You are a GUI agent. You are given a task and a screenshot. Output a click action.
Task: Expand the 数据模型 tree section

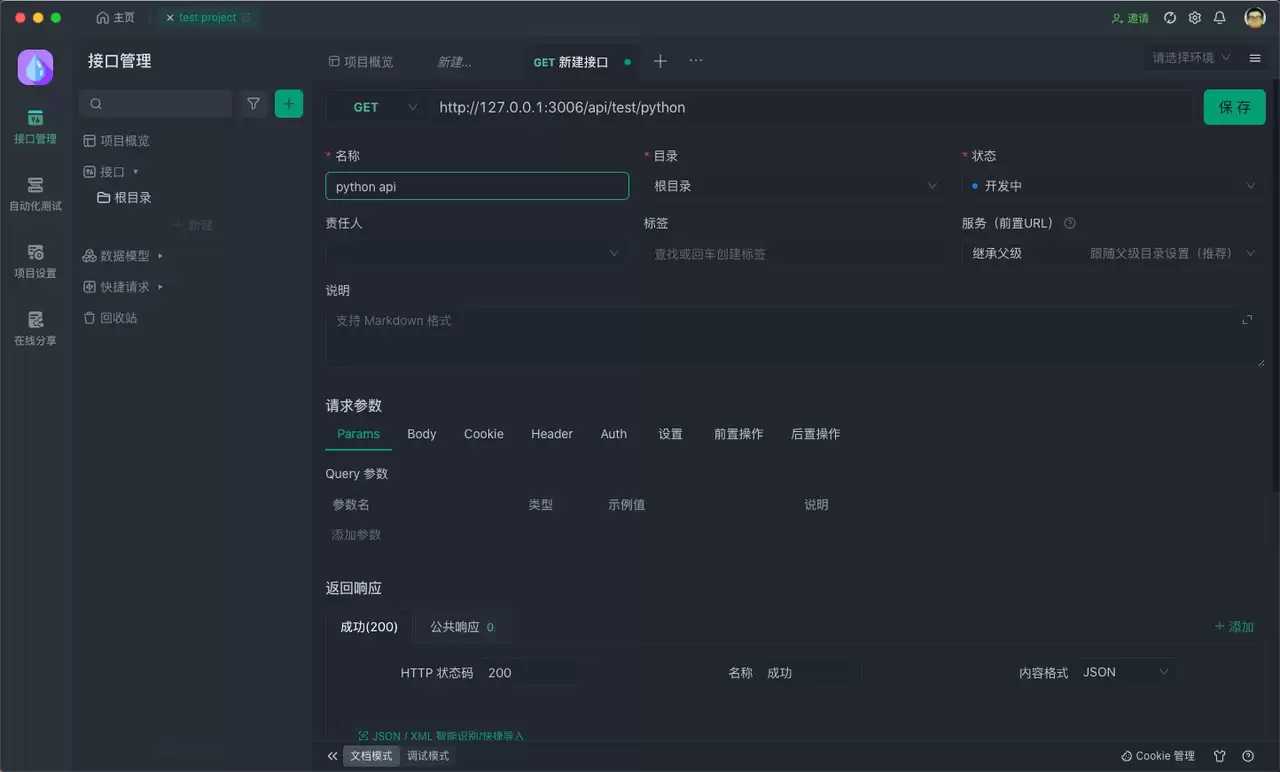click(124, 256)
